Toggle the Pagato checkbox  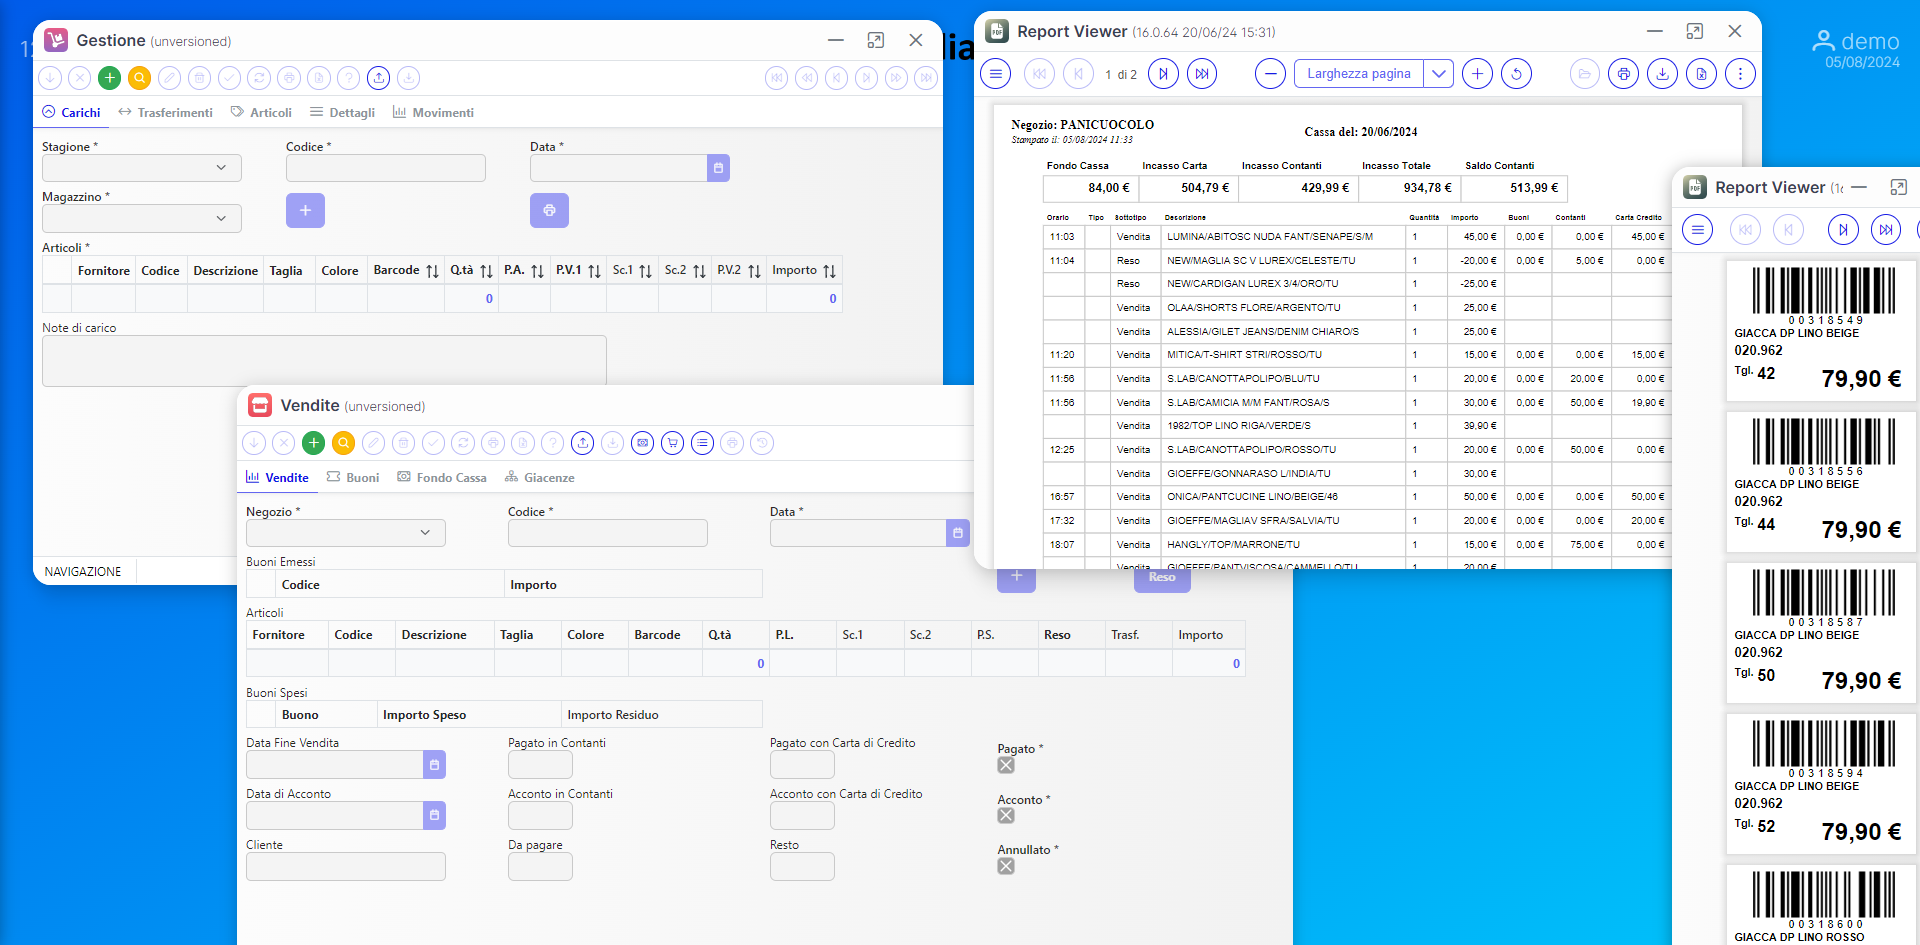coord(1006,765)
